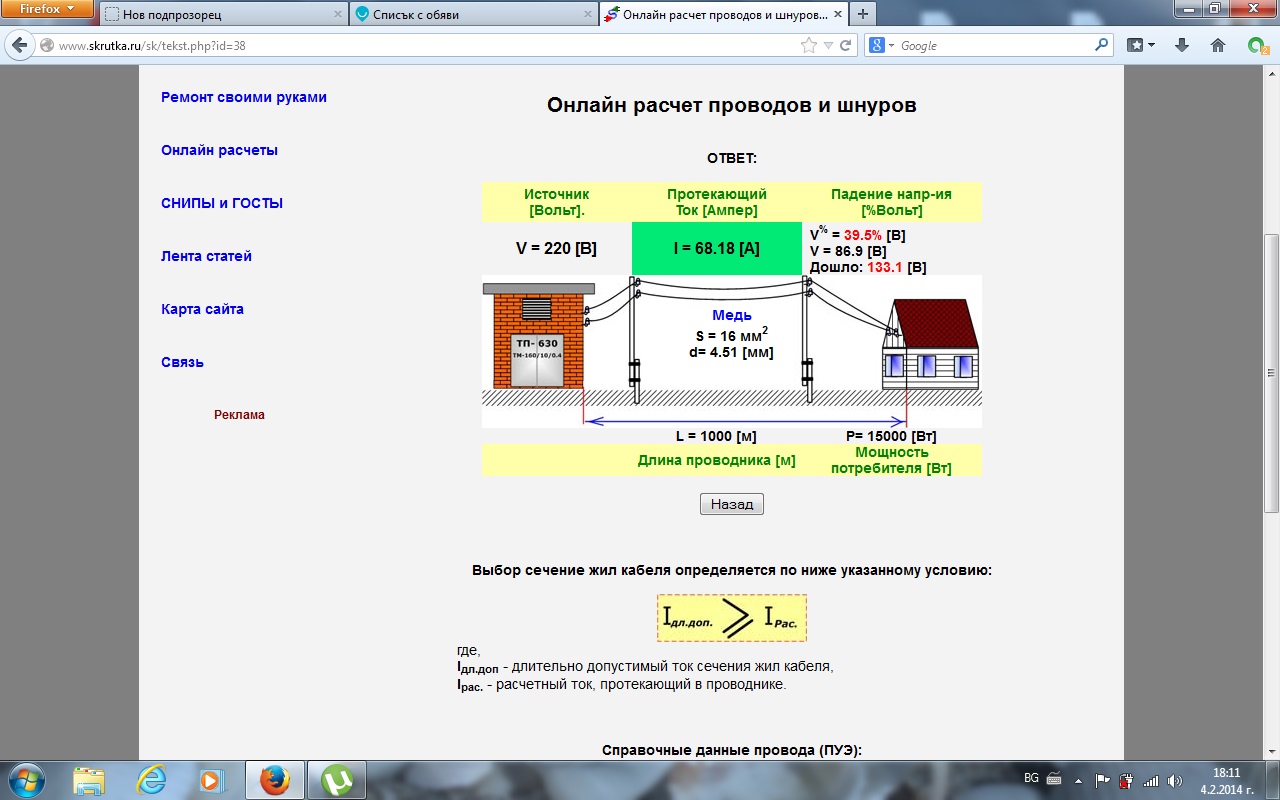
Task: Click the green addon icon with badge
Action: tap(1256, 46)
